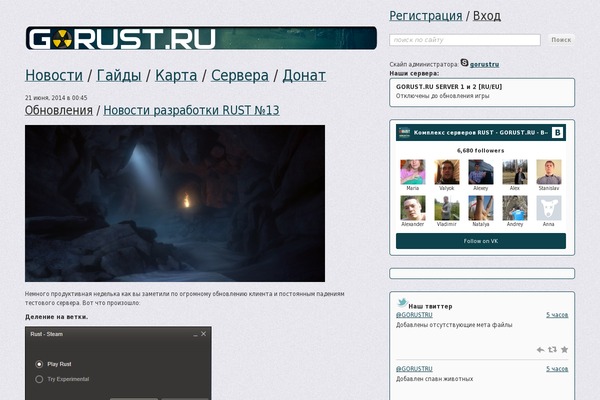The height and width of the screenshot is (400, 600).
Task: Open the Гайды menu item
Action: (x=119, y=75)
